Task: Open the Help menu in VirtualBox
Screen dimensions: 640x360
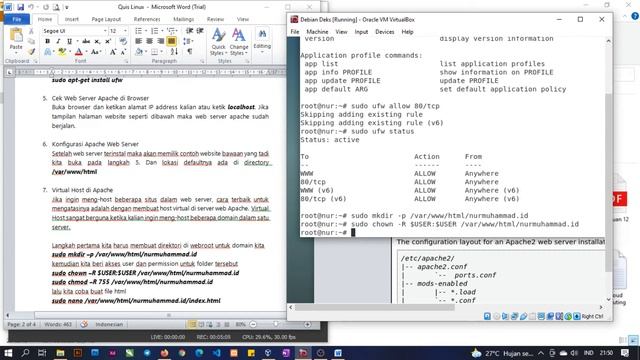Action: [x=407, y=32]
